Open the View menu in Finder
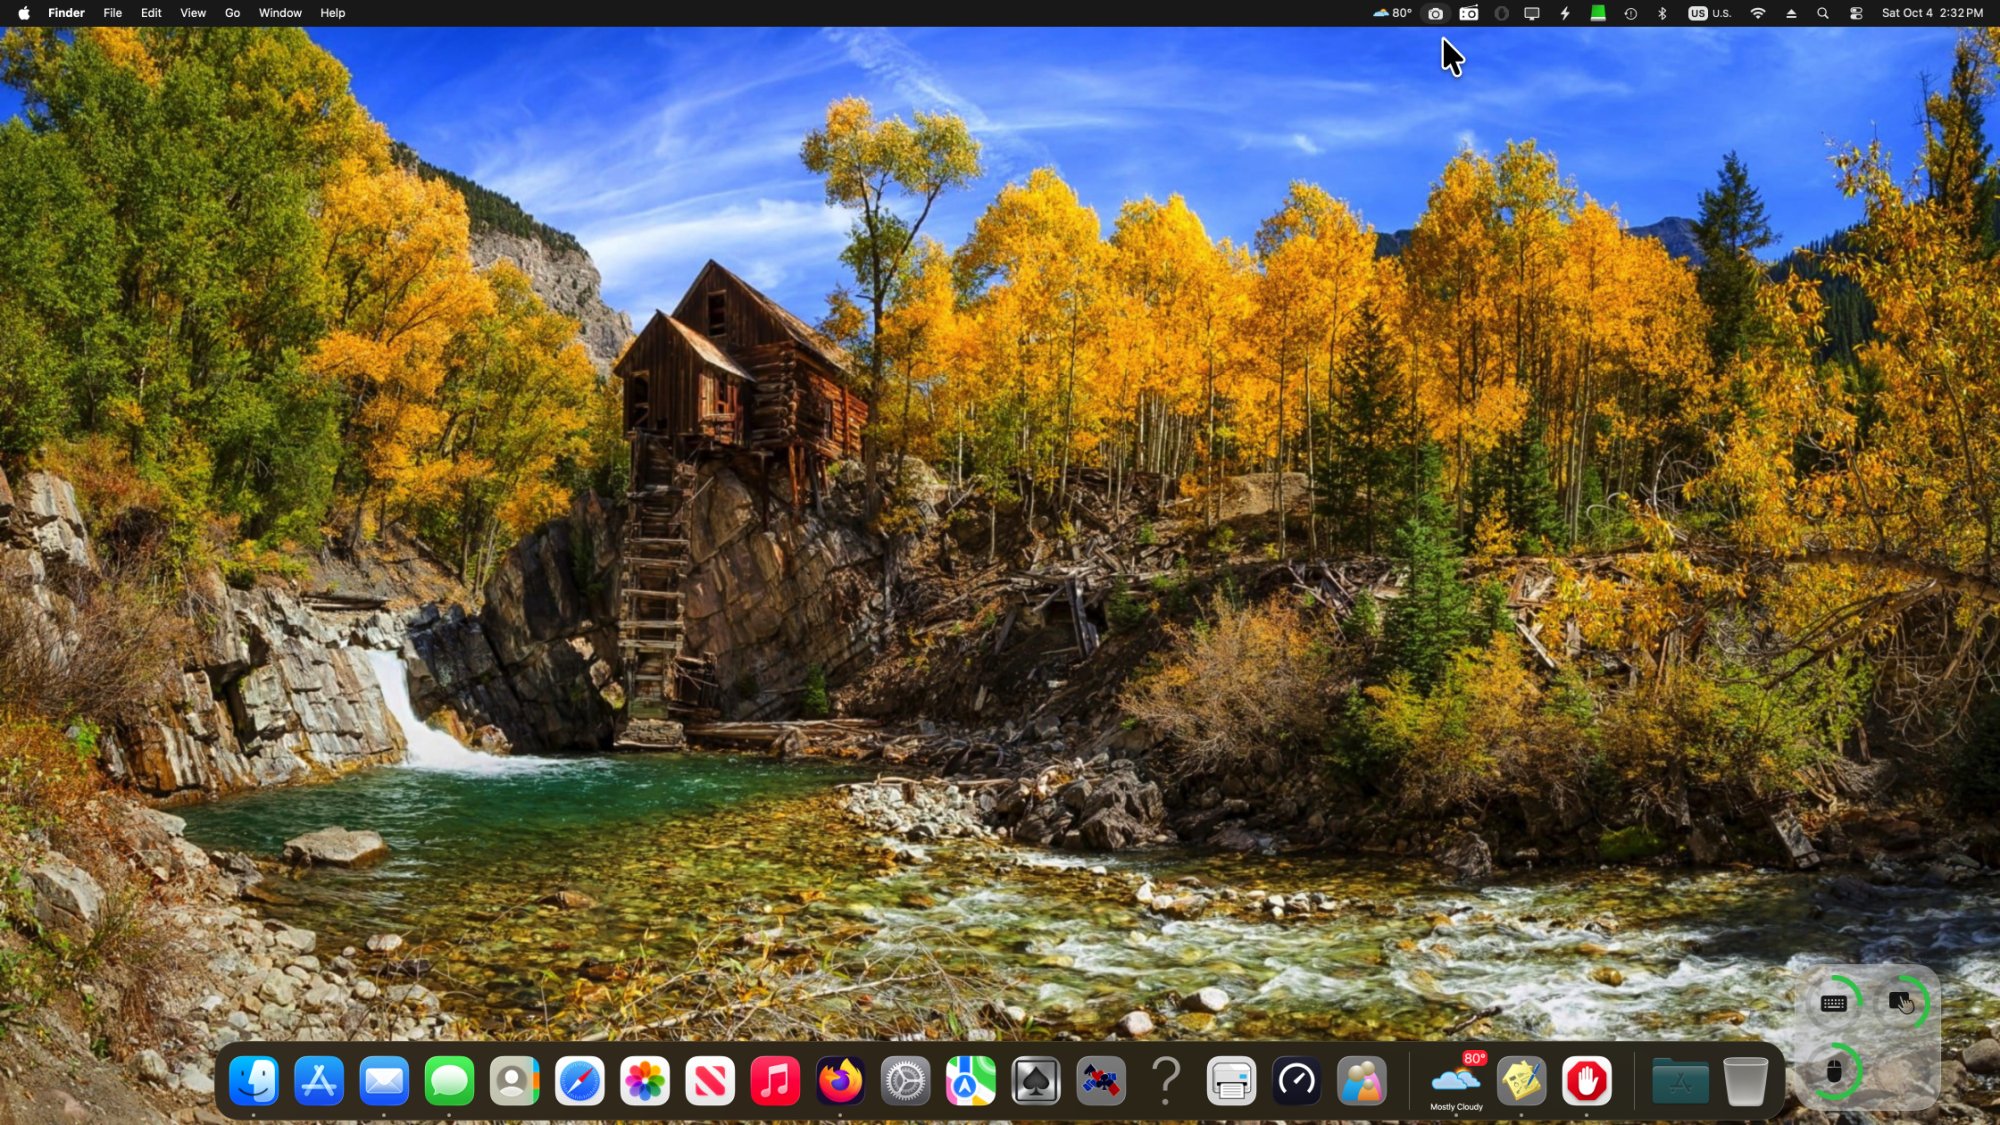Viewport: 2000px width, 1125px height. pos(192,13)
